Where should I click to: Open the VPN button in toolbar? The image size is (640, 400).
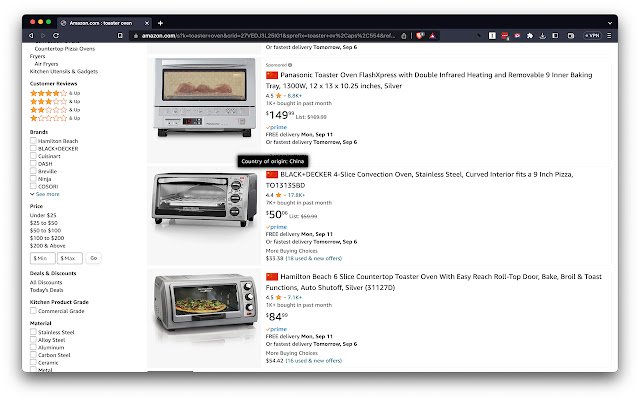(592, 36)
